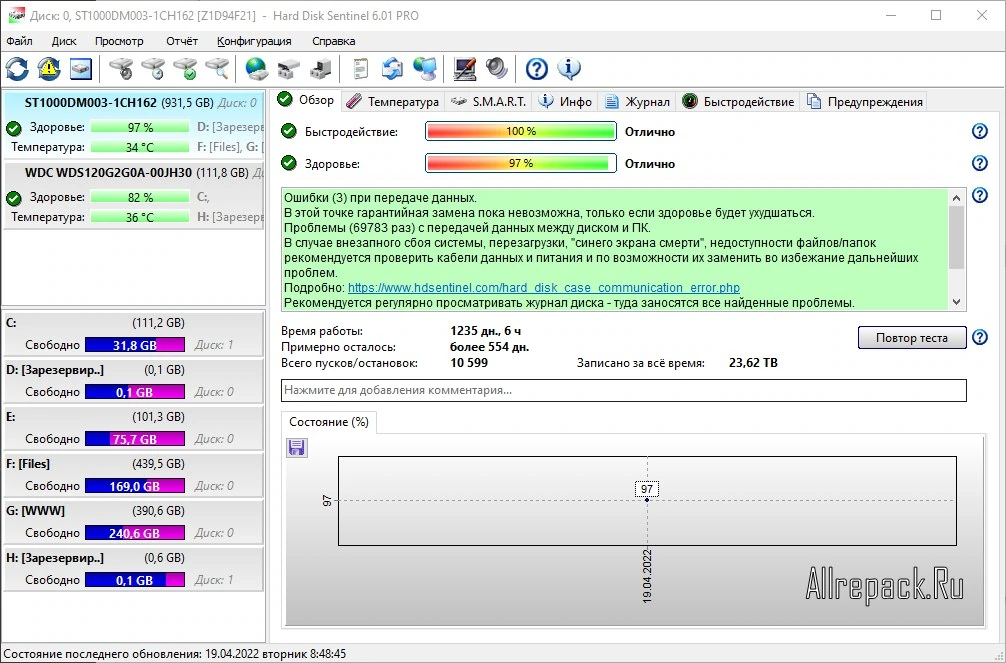The height and width of the screenshot is (663, 1006).
Task: Click the 10 599 start/stop count value
Action: coord(469,363)
